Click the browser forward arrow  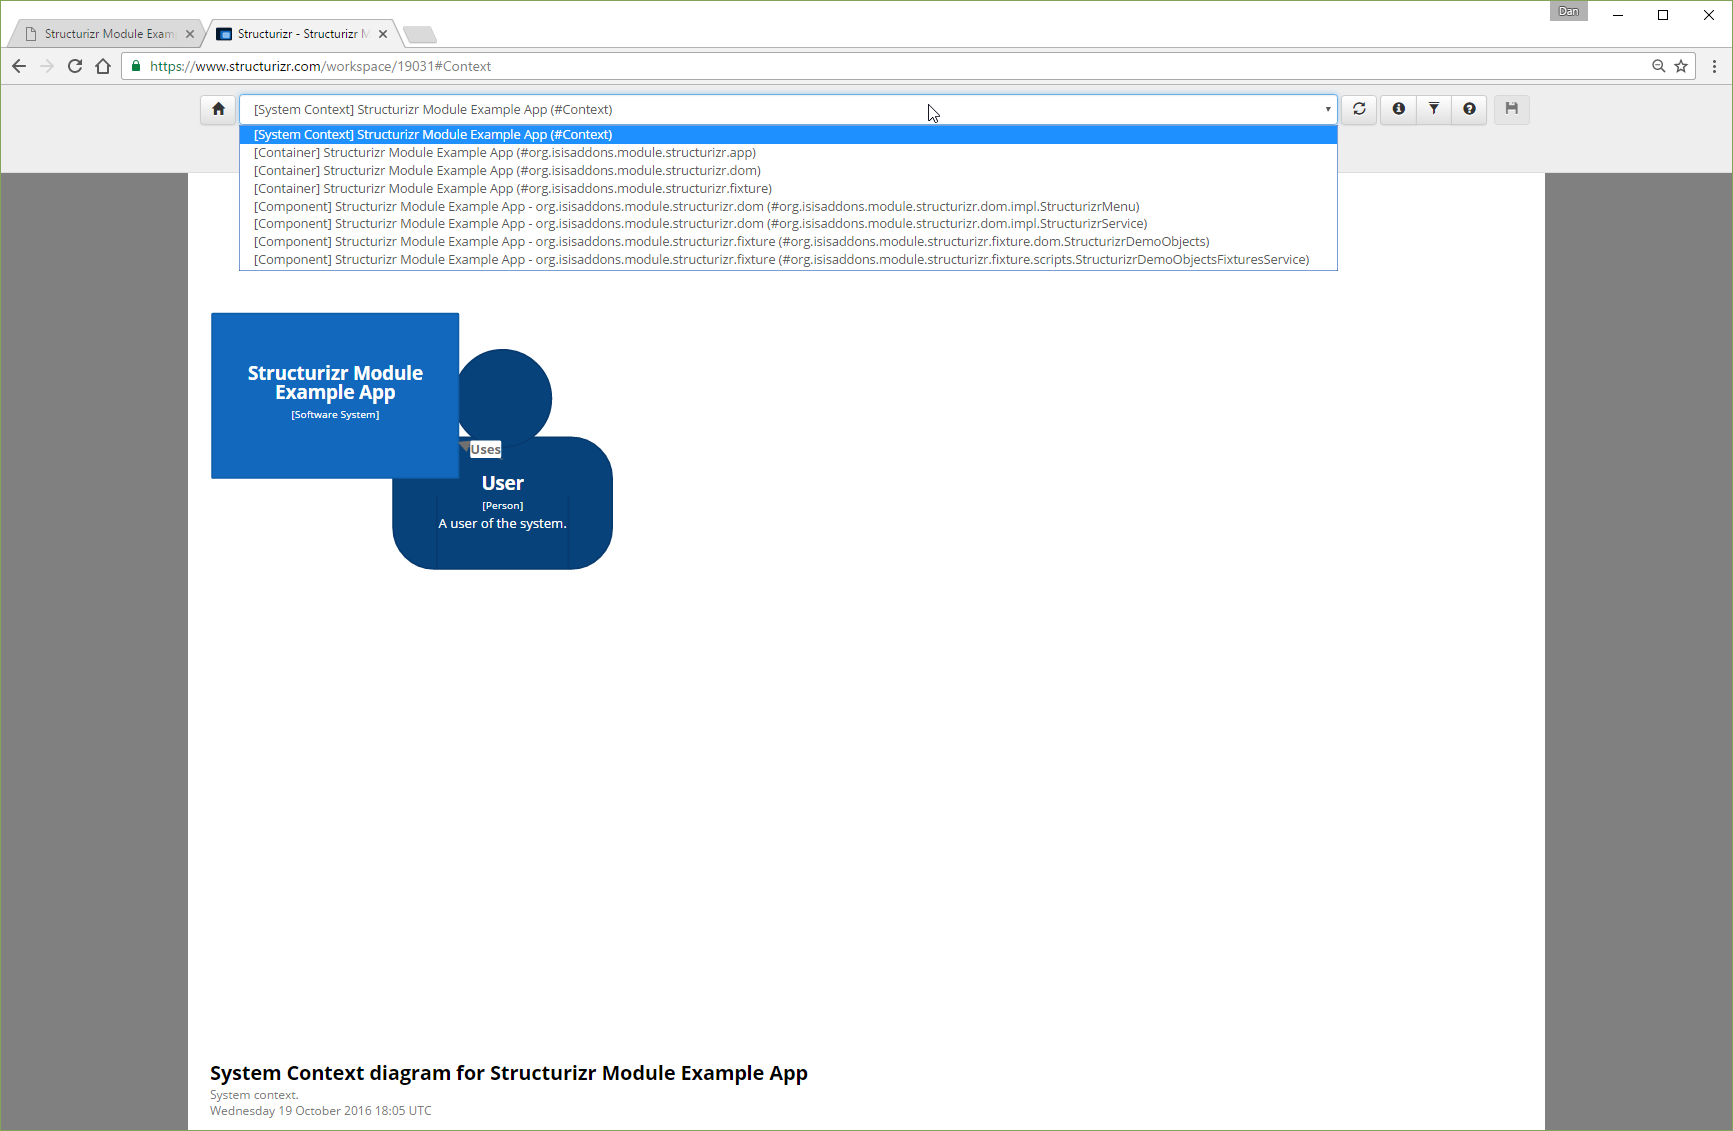click(47, 66)
